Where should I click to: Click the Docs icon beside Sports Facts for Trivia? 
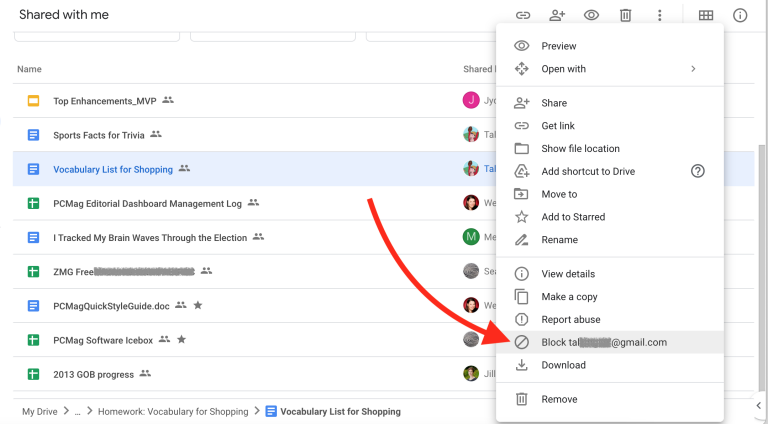tap(33, 135)
